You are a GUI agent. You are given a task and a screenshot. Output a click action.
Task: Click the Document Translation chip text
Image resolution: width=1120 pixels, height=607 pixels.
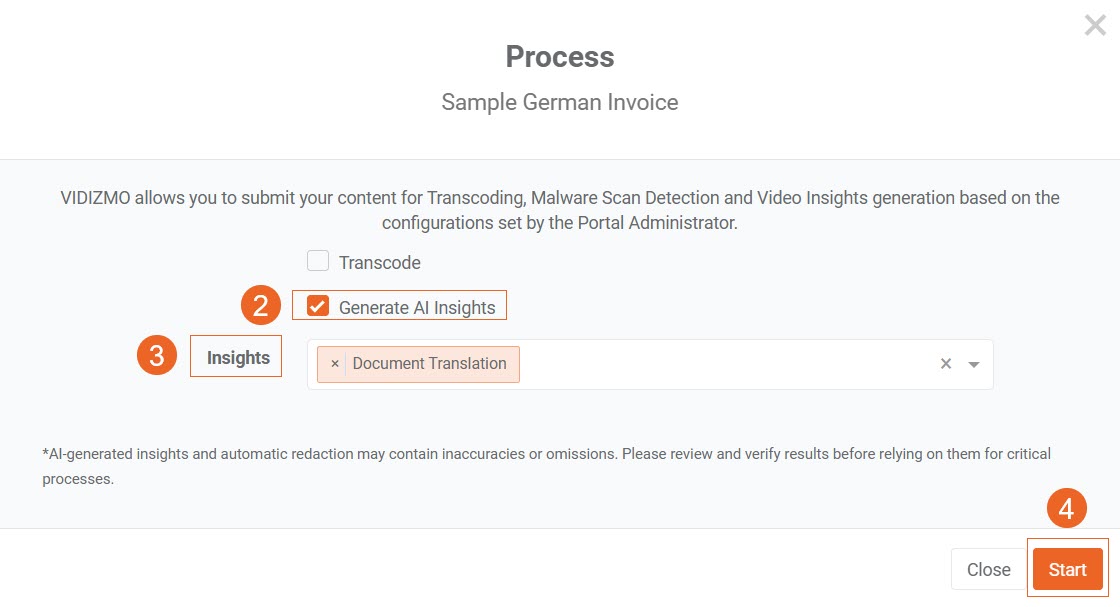tap(429, 364)
